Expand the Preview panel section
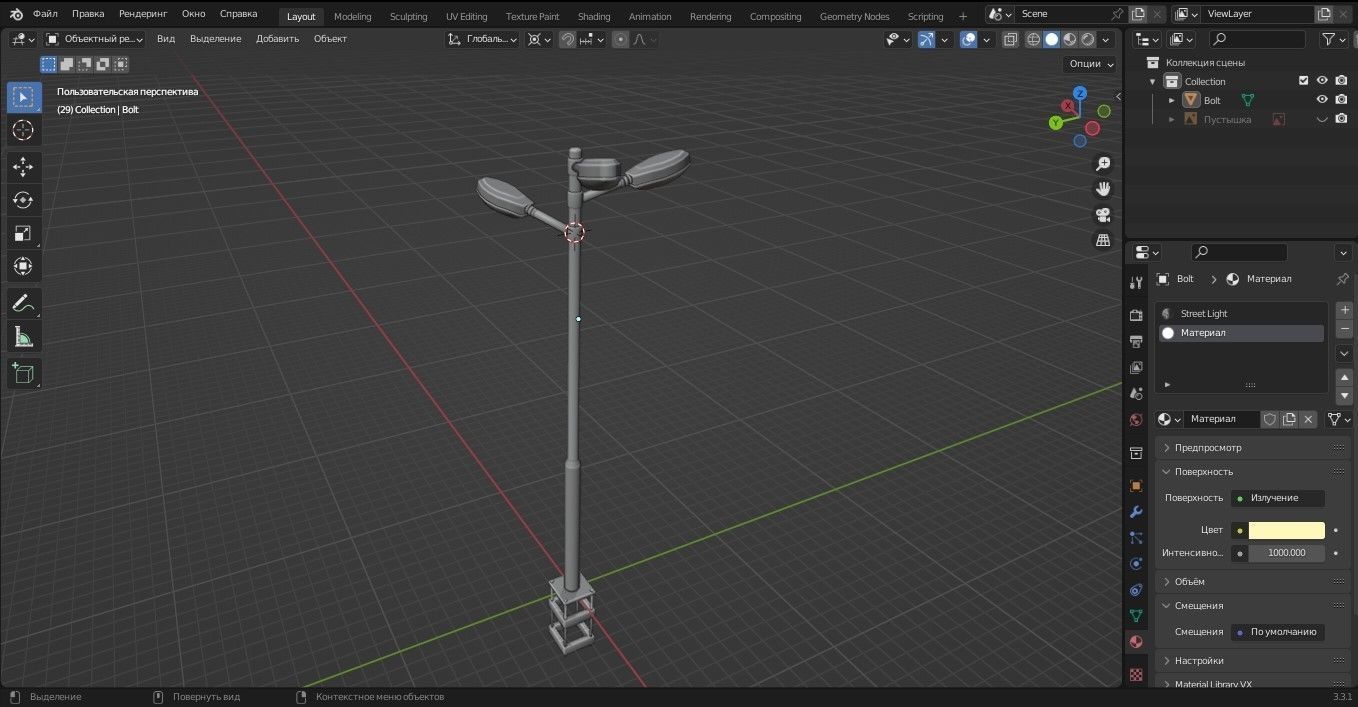 (x=1253, y=447)
